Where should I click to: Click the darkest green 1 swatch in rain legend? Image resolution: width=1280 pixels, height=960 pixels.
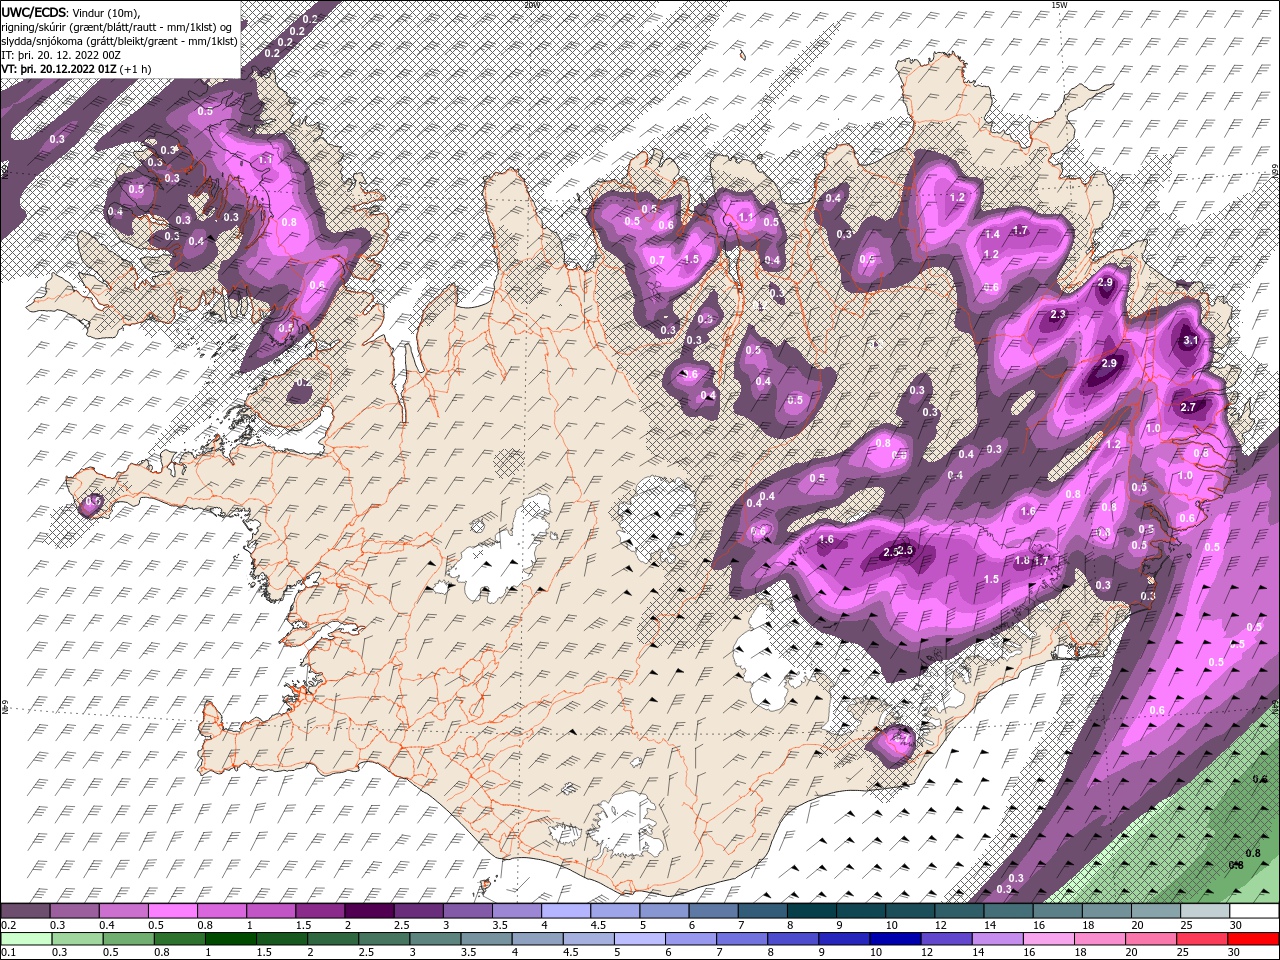(230, 939)
